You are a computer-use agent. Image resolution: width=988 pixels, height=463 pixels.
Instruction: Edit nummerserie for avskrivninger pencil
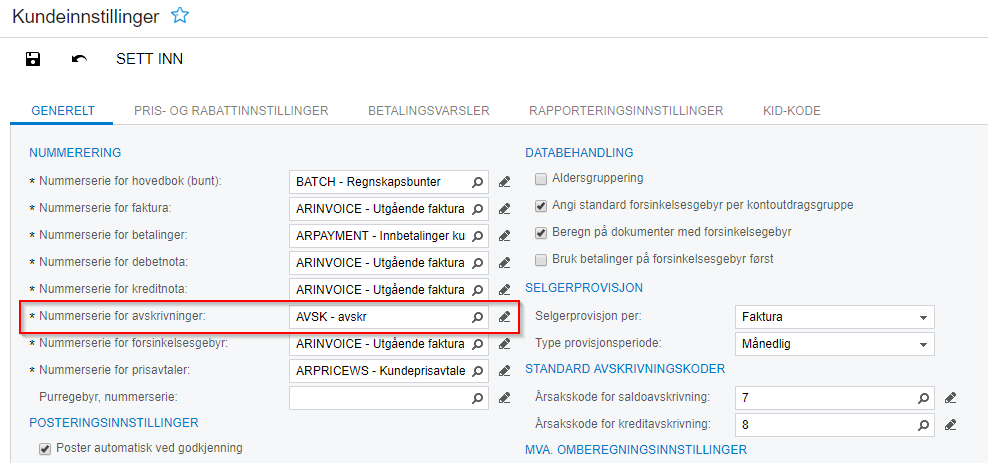504,317
